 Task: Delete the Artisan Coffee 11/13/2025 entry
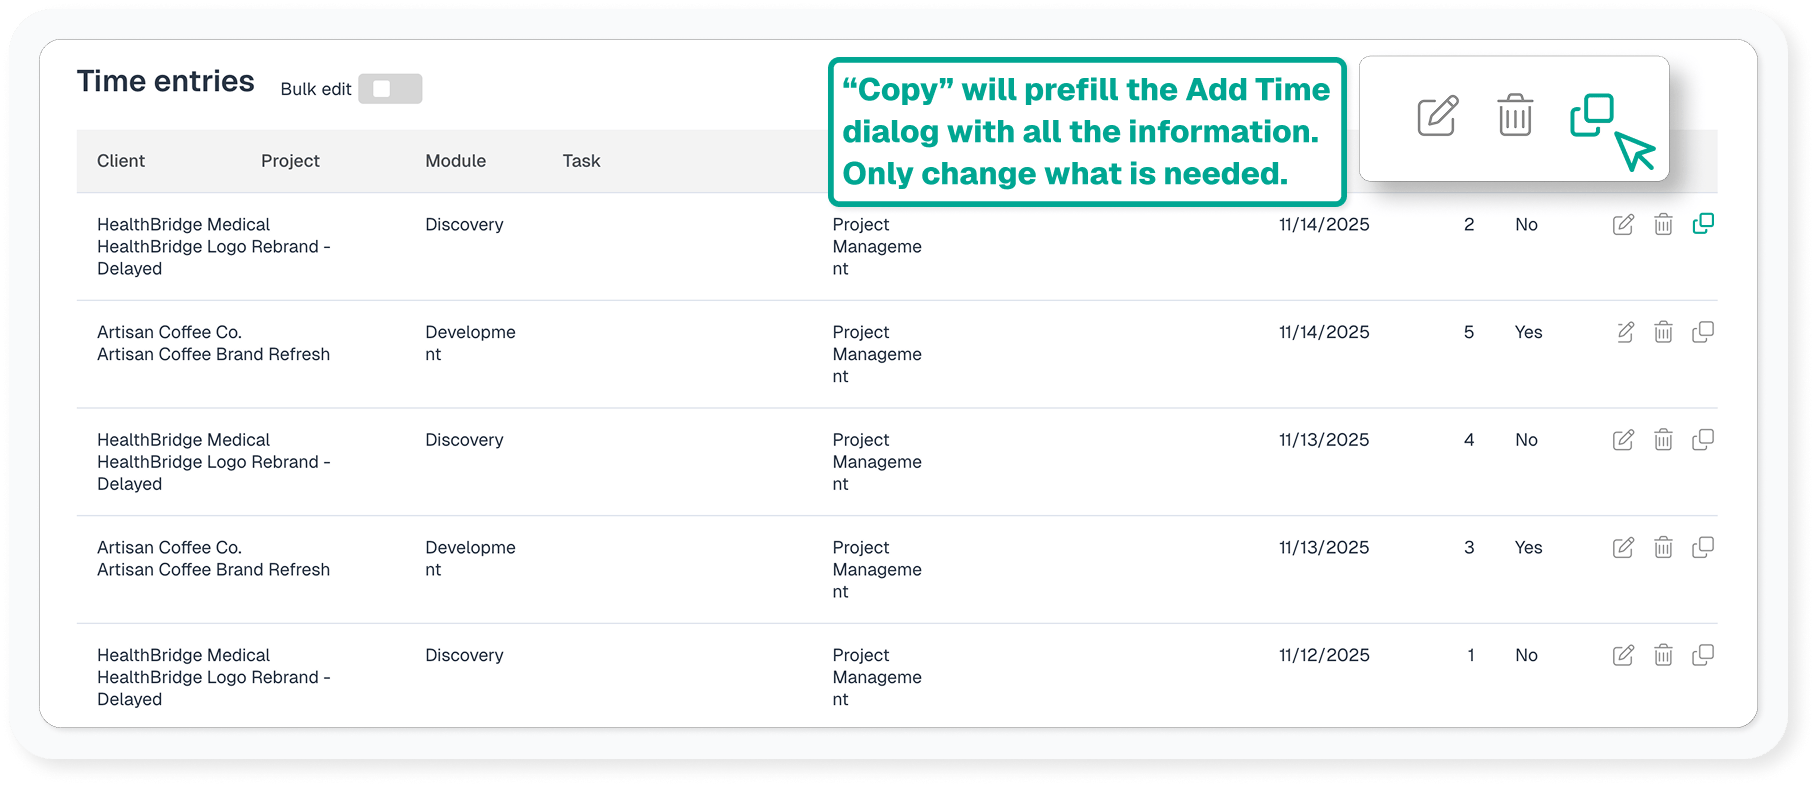(x=1663, y=548)
